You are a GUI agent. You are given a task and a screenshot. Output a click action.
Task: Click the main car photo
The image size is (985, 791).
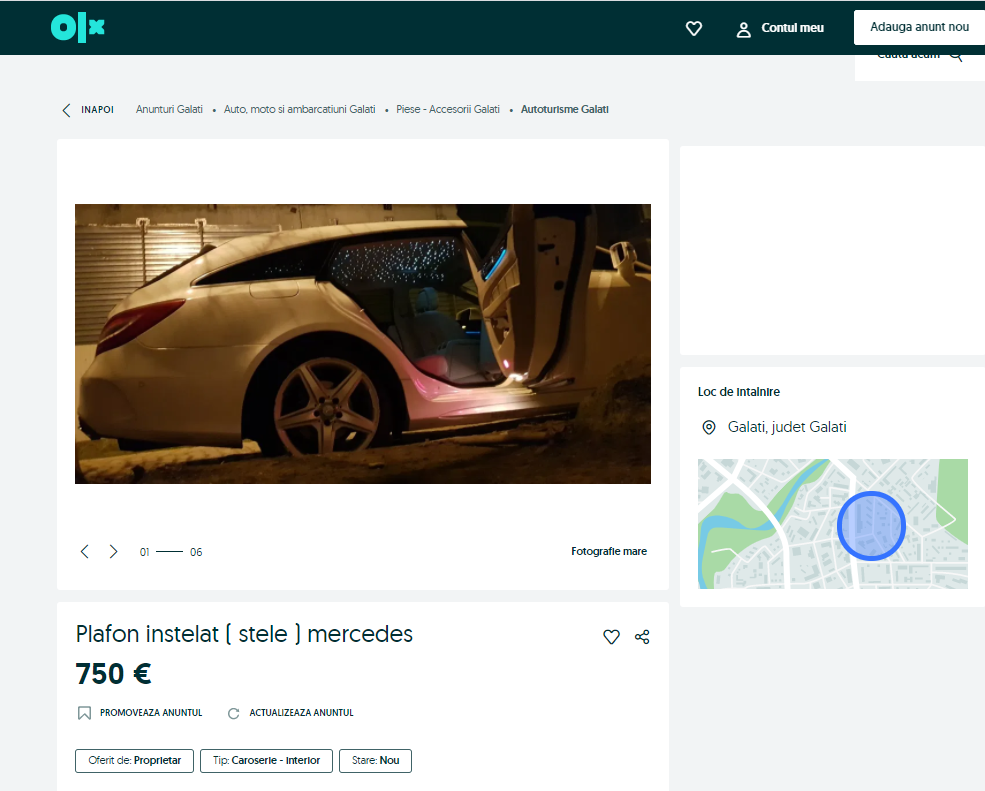pyautogui.click(x=362, y=344)
